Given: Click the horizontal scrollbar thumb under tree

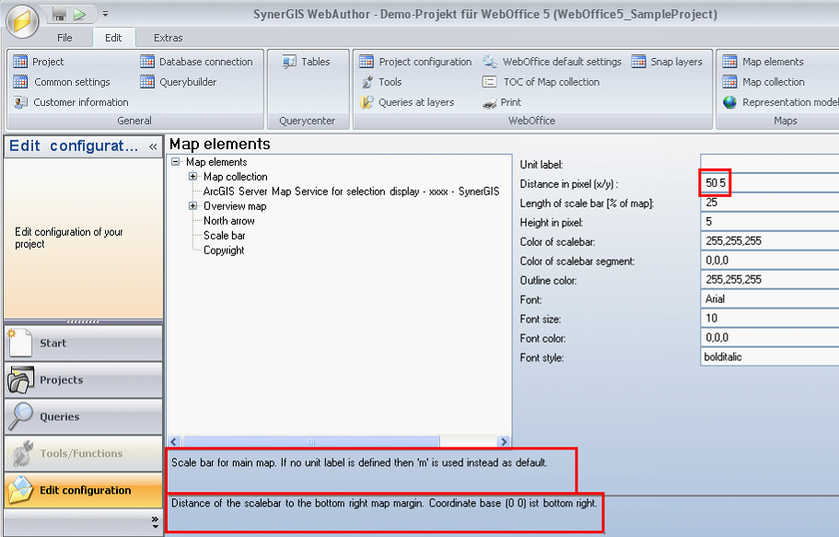Looking at the screenshot, I should 311,442.
